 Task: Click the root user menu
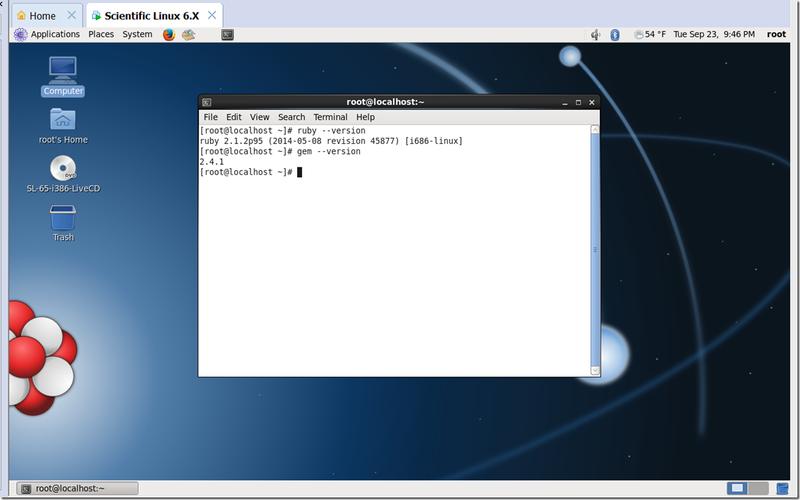pos(776,34)
